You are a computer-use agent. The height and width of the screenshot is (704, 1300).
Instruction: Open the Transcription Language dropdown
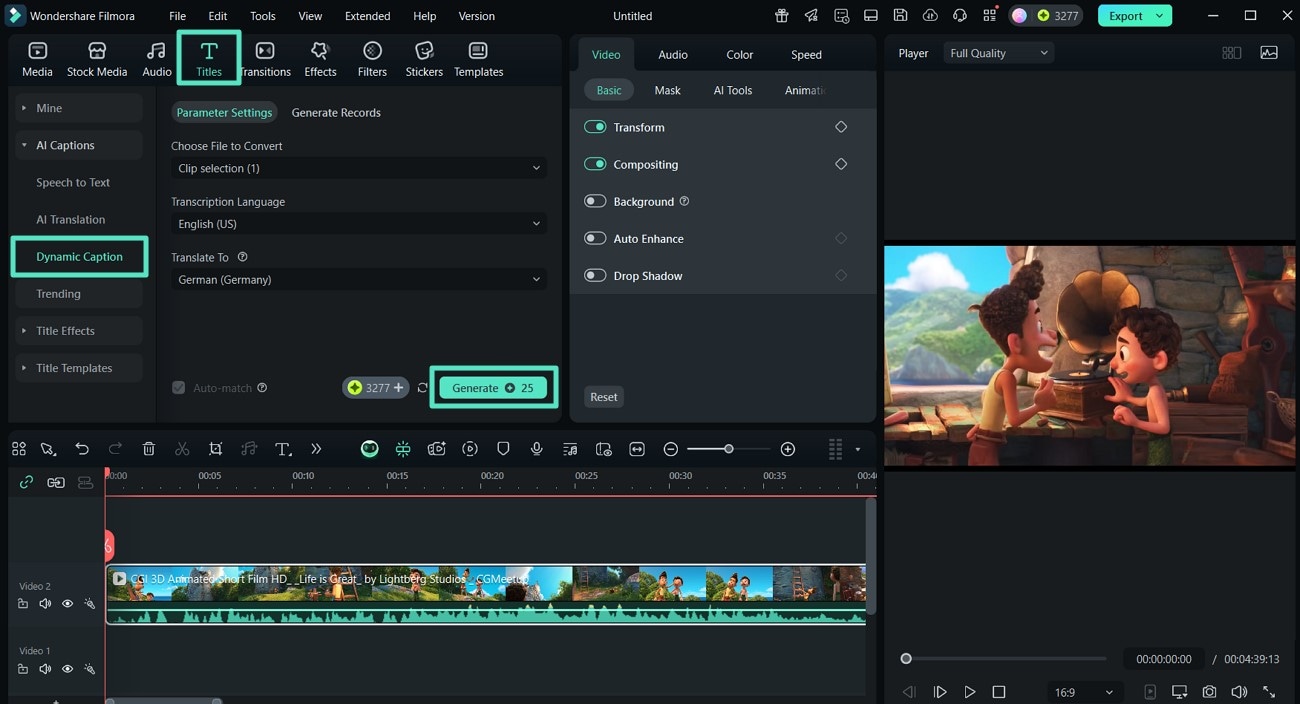click(359, 224)
